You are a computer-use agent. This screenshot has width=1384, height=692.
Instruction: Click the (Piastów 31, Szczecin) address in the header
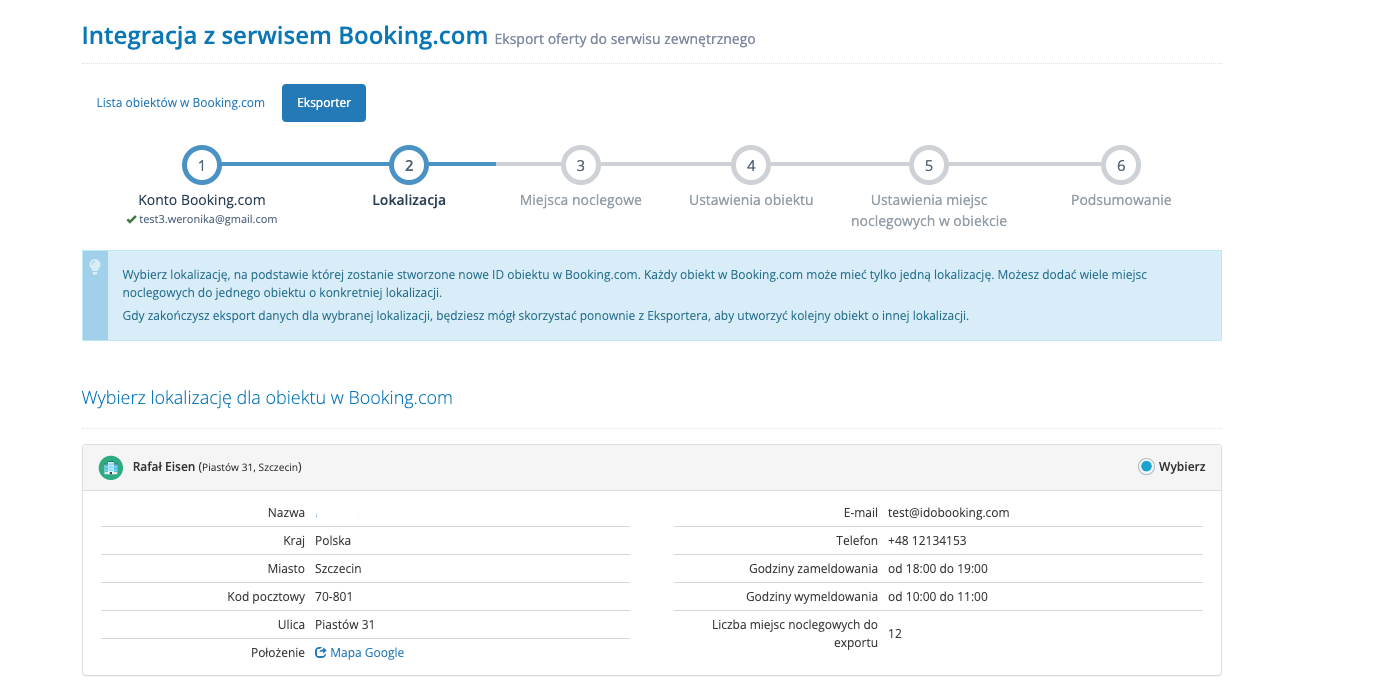tap(250, 467)
